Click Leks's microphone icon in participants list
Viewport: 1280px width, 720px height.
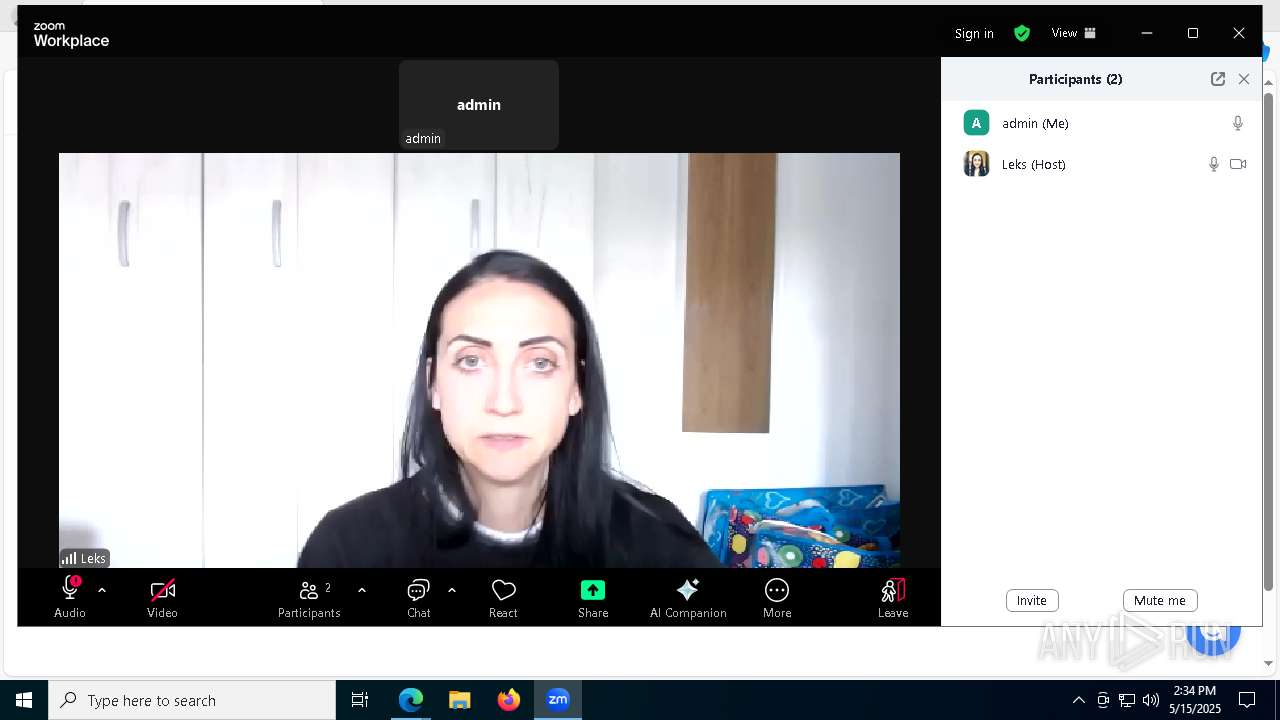[x=1214, y=164]
